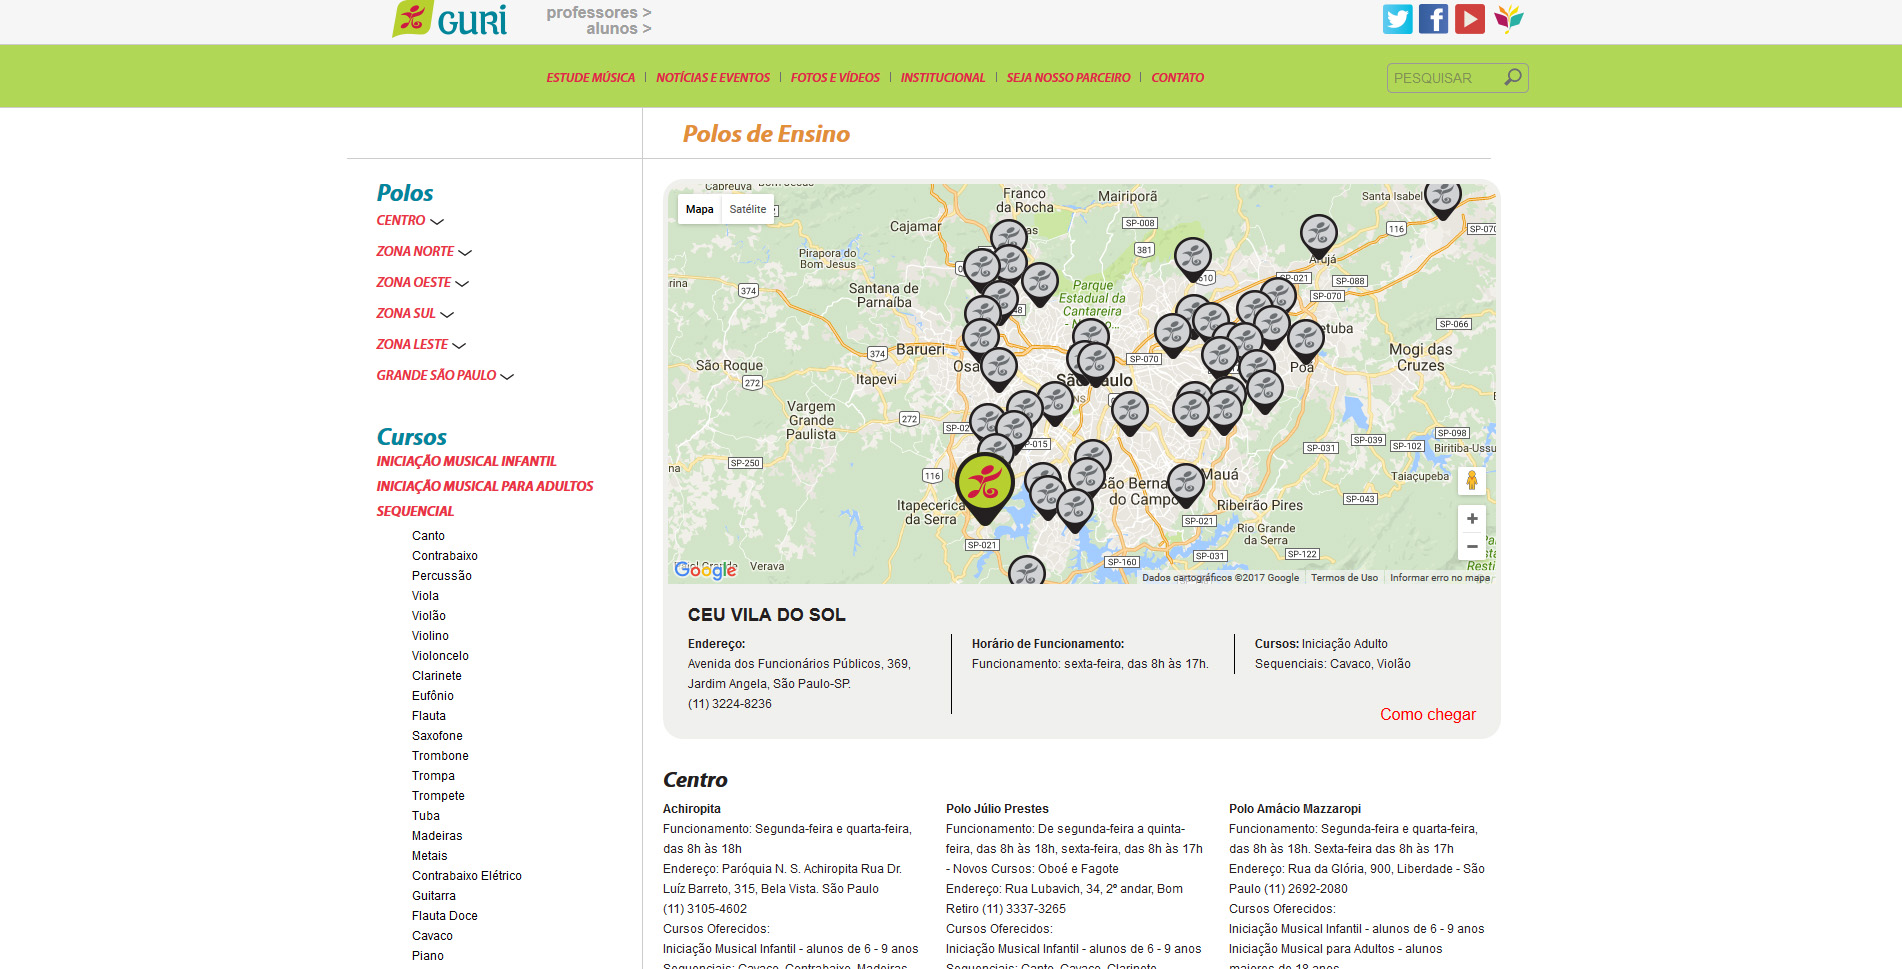Click the PESQUISAR search field
This screenshot has height=969, width=1902.
1443,78
